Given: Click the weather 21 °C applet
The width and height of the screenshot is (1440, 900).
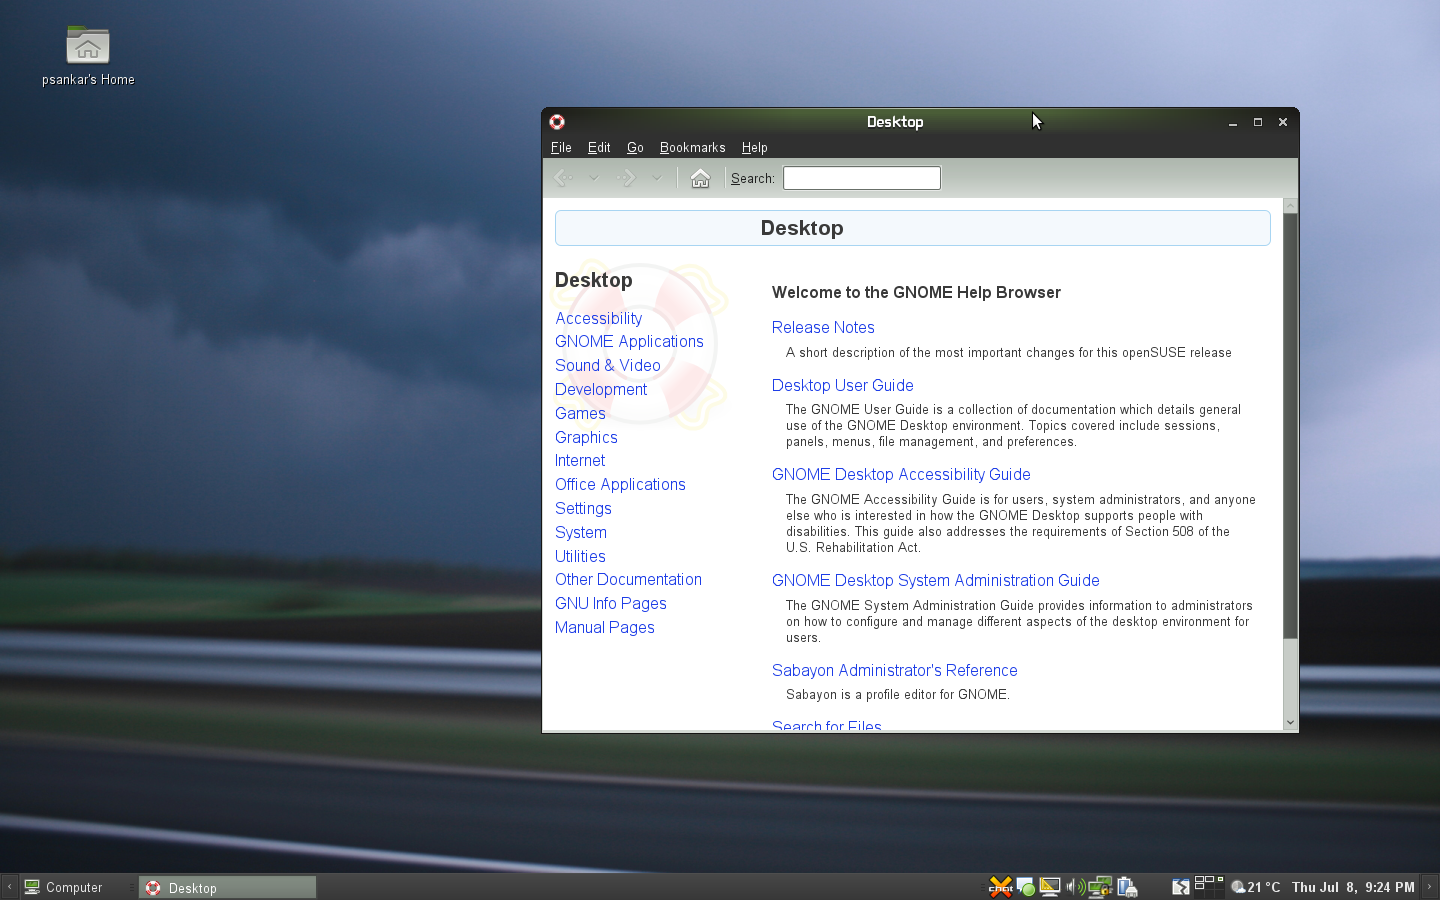Looking at the screenshot, I should click(1256, 887).
